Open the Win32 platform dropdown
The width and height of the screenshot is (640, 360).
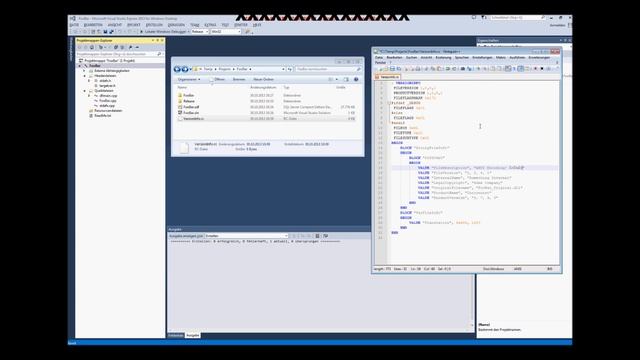click(x=226, y=31)
